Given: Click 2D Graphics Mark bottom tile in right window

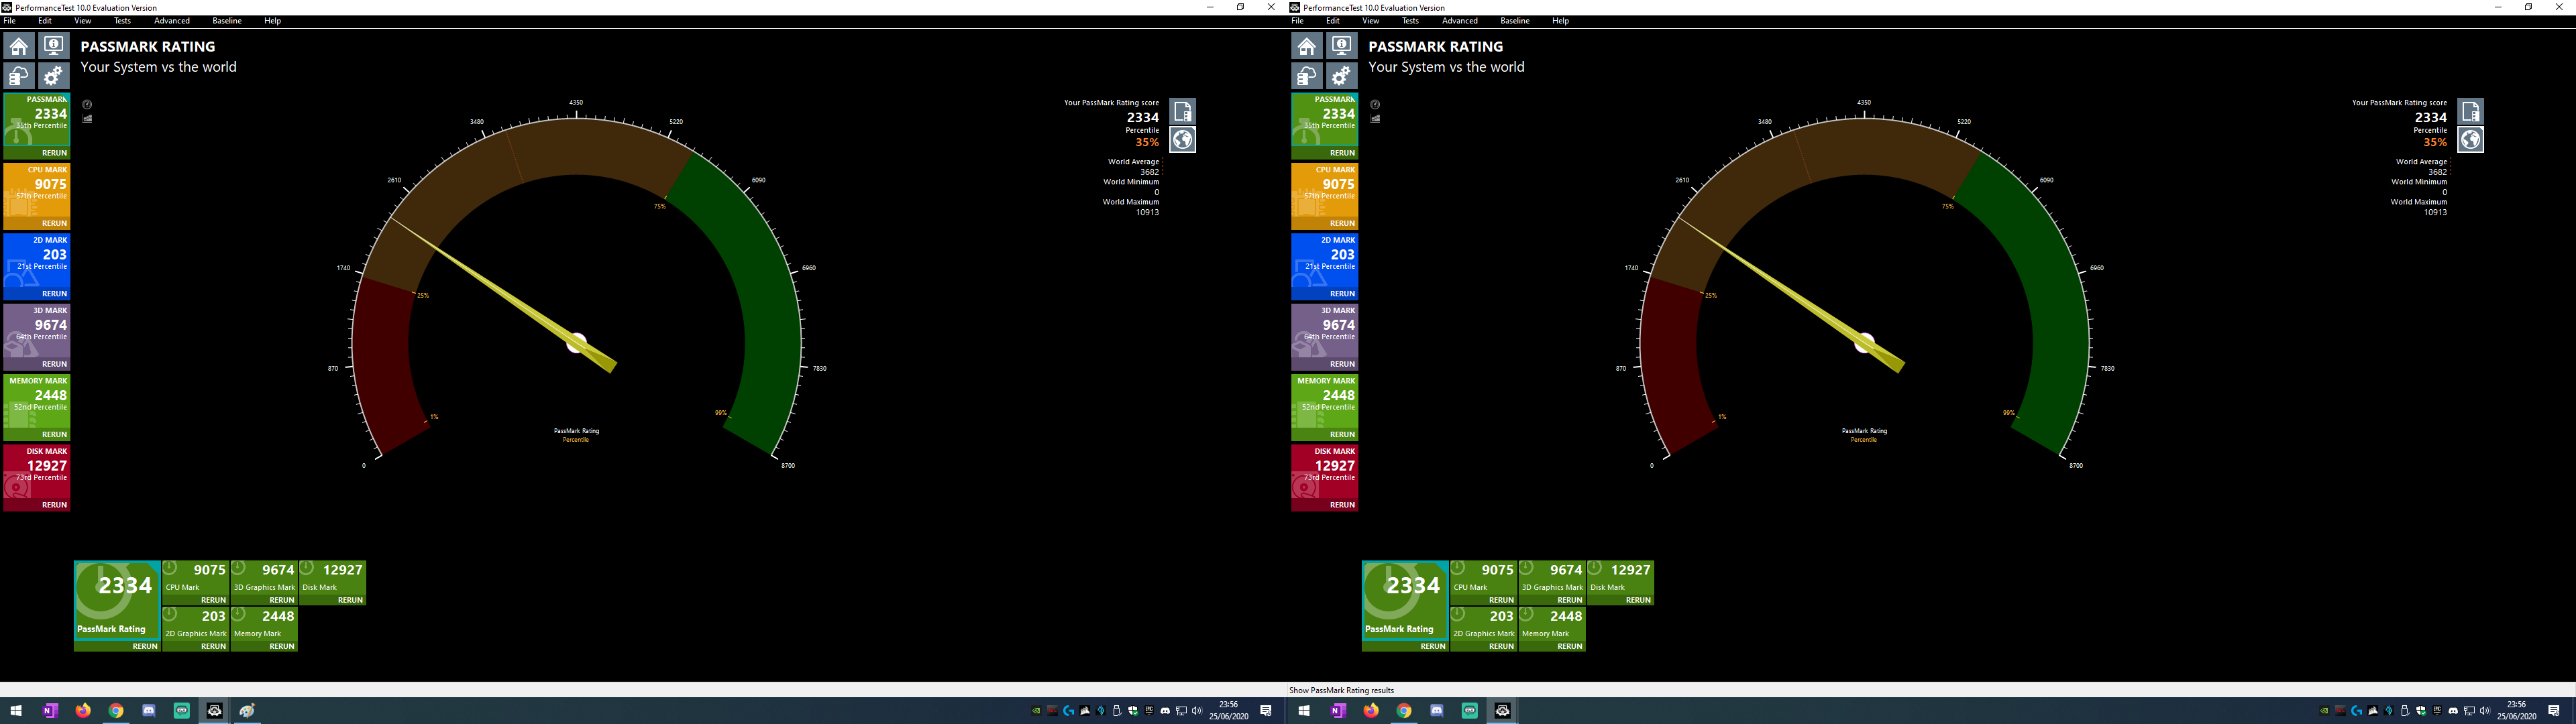Looking at the screenshot, I should 1483,625.
